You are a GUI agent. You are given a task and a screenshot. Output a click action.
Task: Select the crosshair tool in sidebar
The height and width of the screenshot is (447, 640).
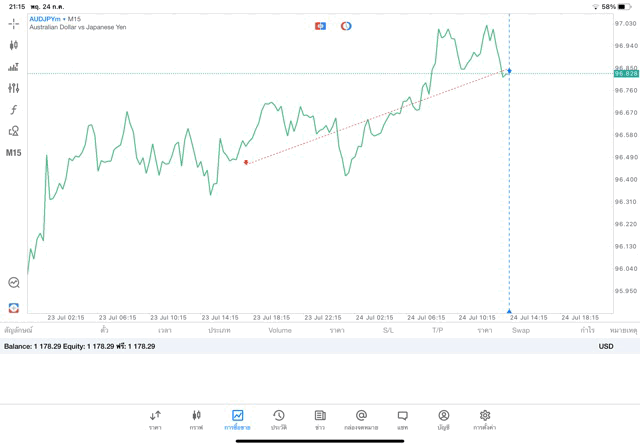(13, 24)
